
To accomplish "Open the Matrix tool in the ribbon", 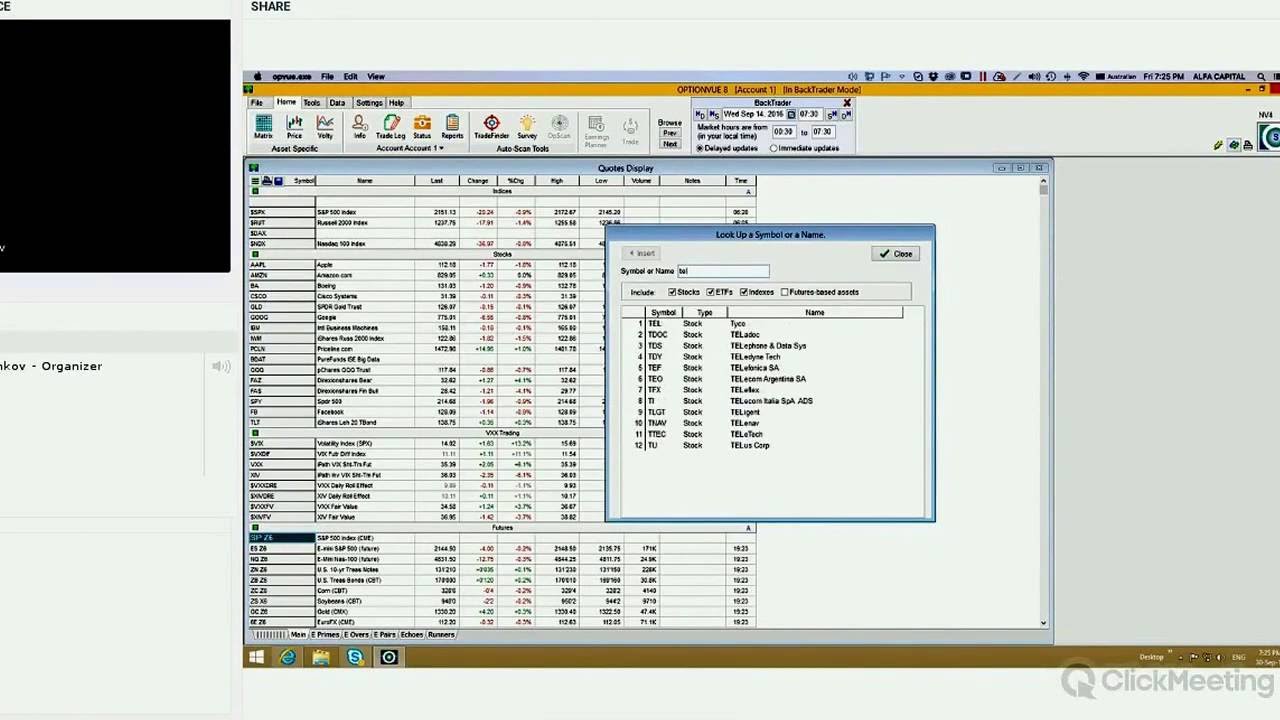I will [263, 127].
